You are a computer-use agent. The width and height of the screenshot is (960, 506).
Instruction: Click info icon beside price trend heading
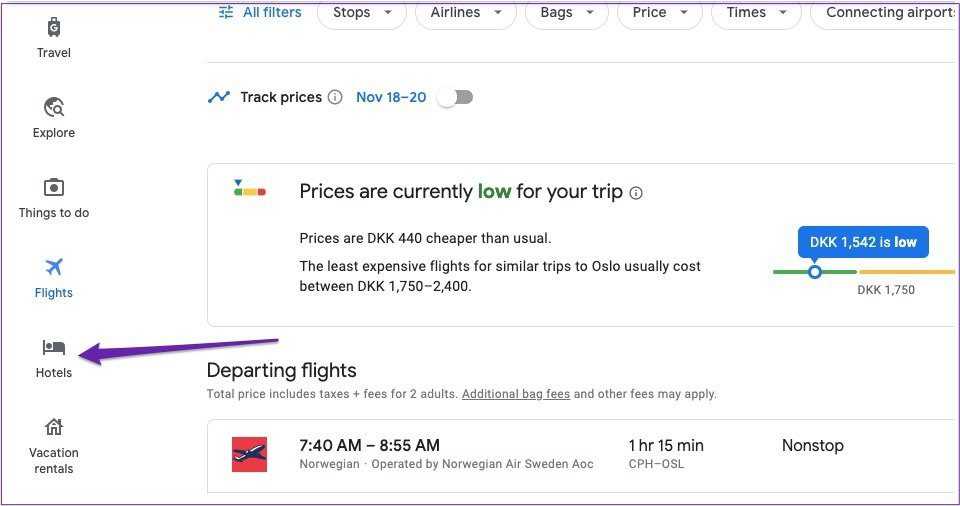tap(636, 192)
